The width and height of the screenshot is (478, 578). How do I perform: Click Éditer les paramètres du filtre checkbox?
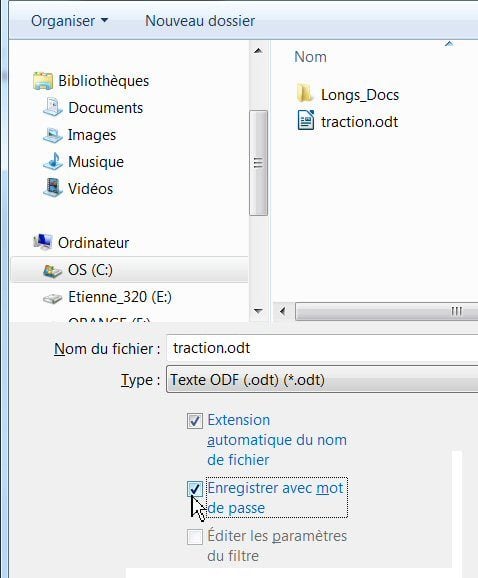point(195,537)
